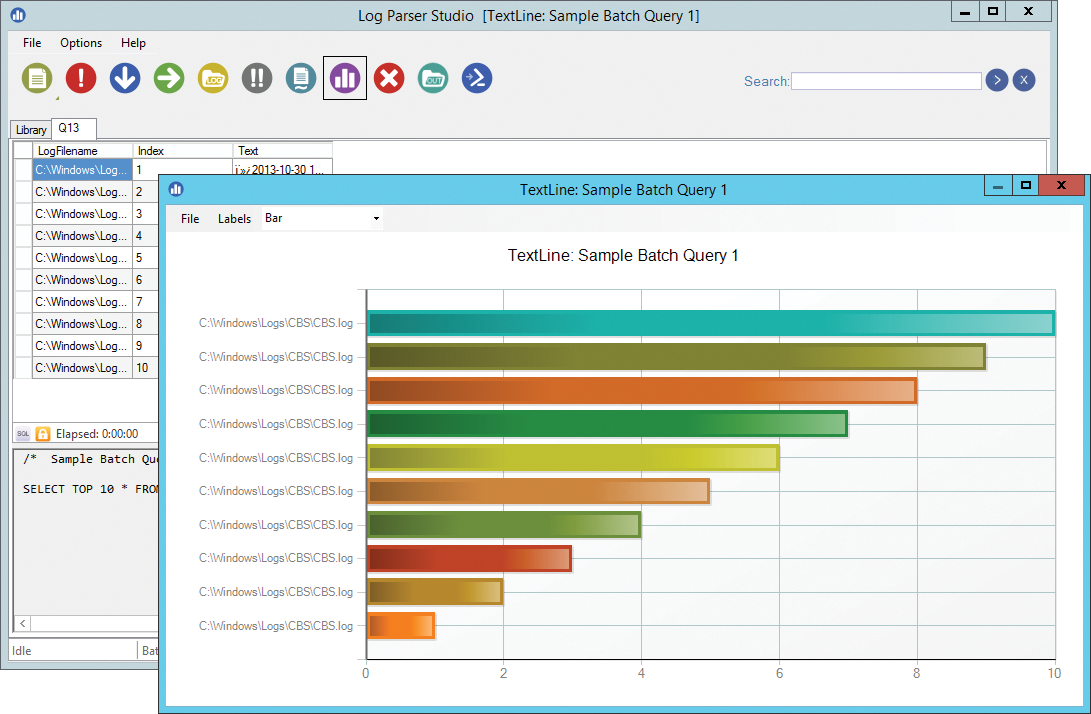This screenshot has height=714, width=1091.
Task: Select the purple chart graphing icon
Action: tap(345, 78)
